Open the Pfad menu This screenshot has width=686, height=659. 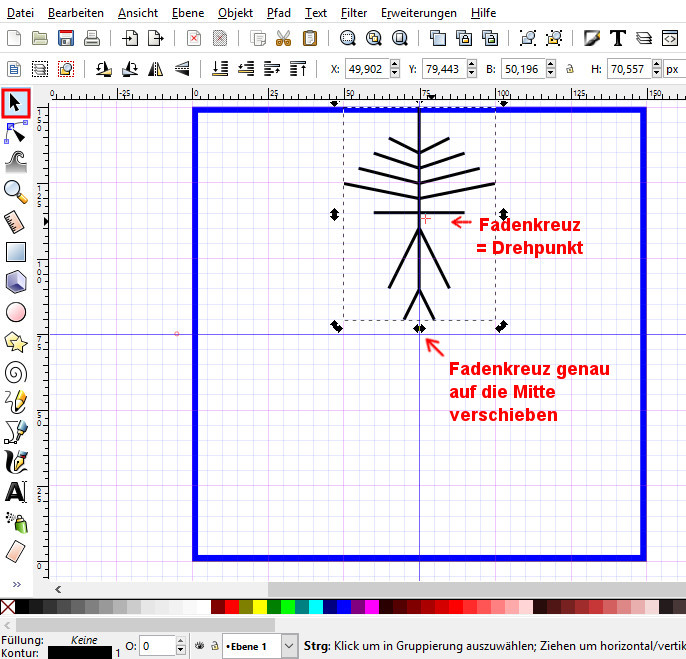click(x=279, y=13)
